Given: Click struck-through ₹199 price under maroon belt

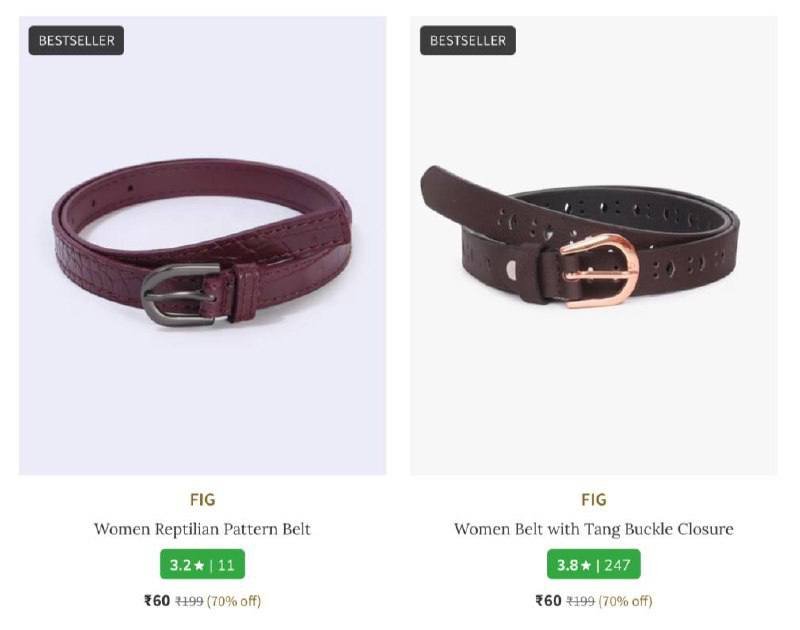Looking at the screenshot, I should tap(189, 602).
